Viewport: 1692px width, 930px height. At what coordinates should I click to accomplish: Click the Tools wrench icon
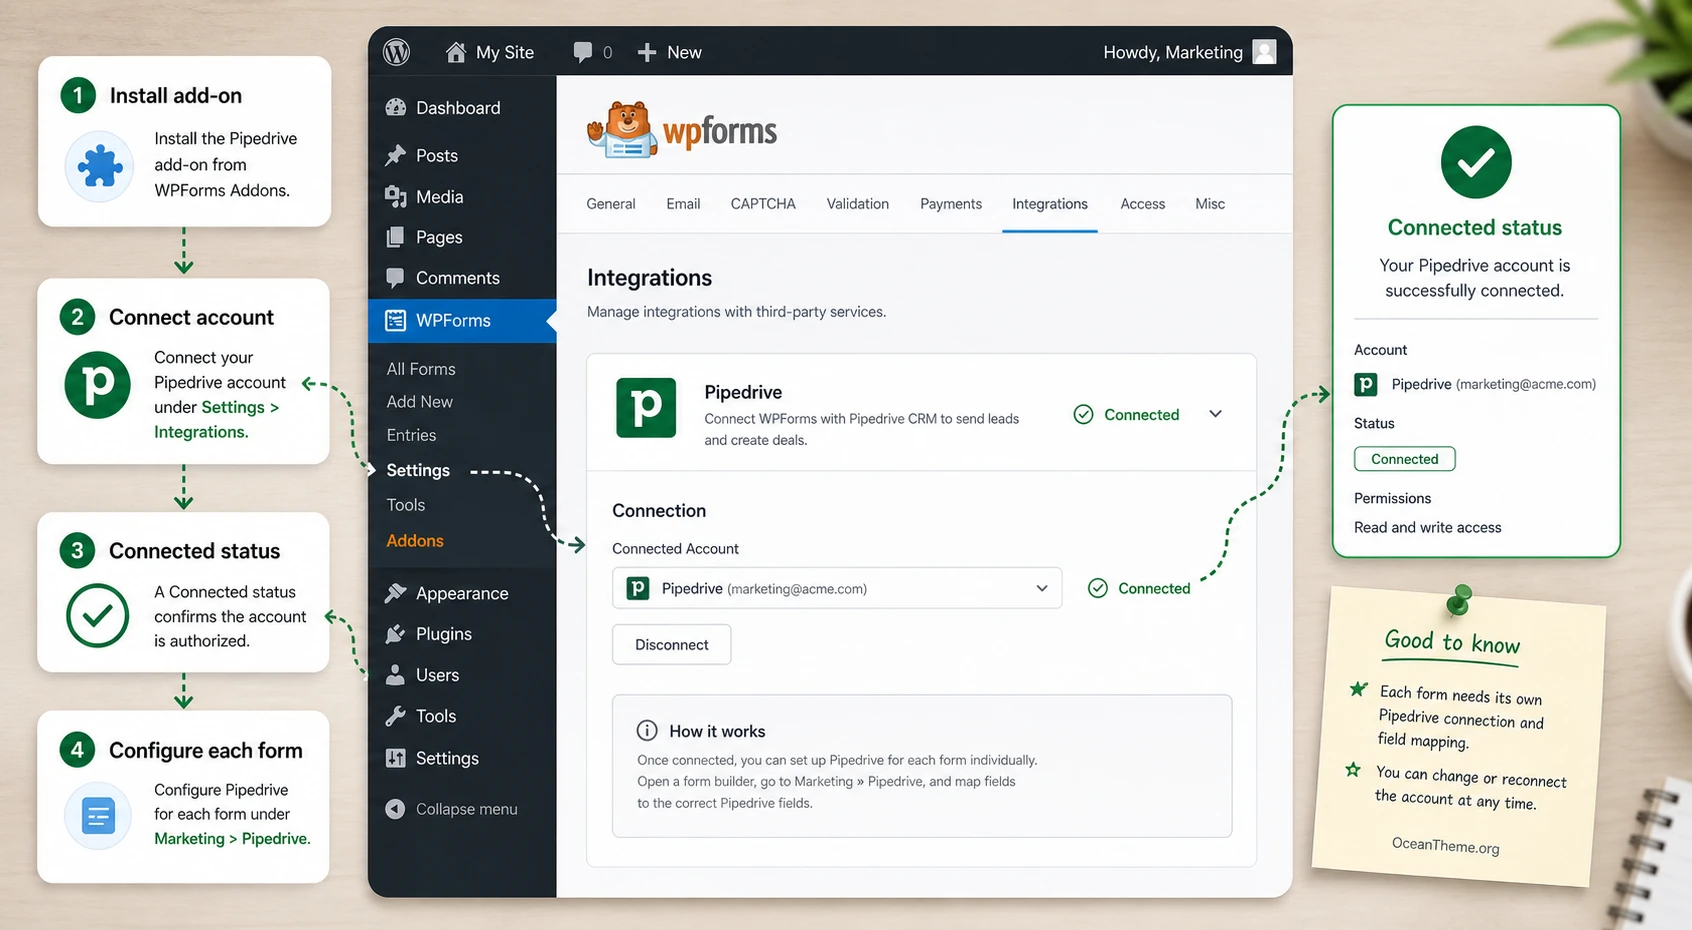396,716
